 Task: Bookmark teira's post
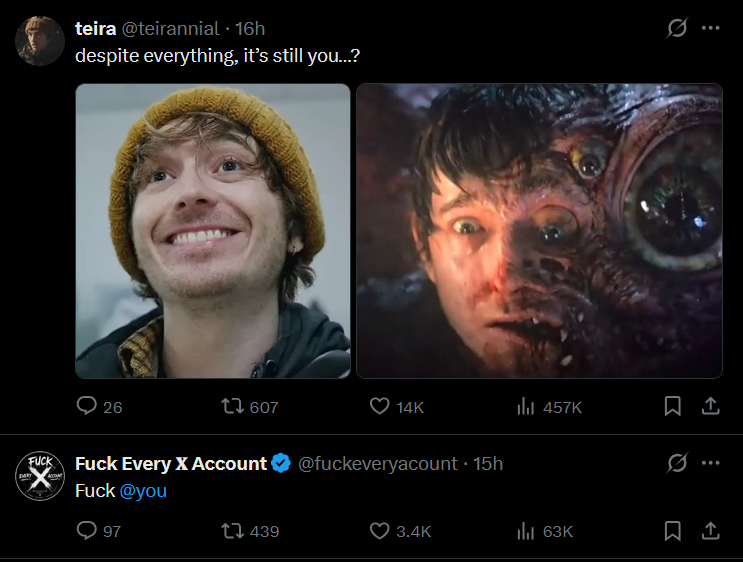point(672,406)
